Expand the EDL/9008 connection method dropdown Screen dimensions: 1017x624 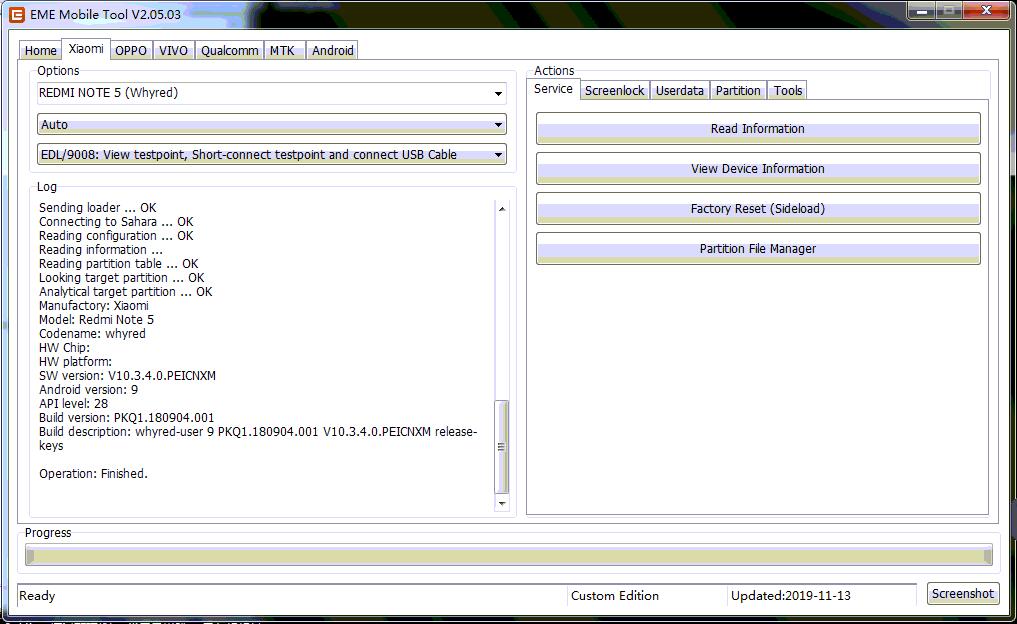[272, 154]
